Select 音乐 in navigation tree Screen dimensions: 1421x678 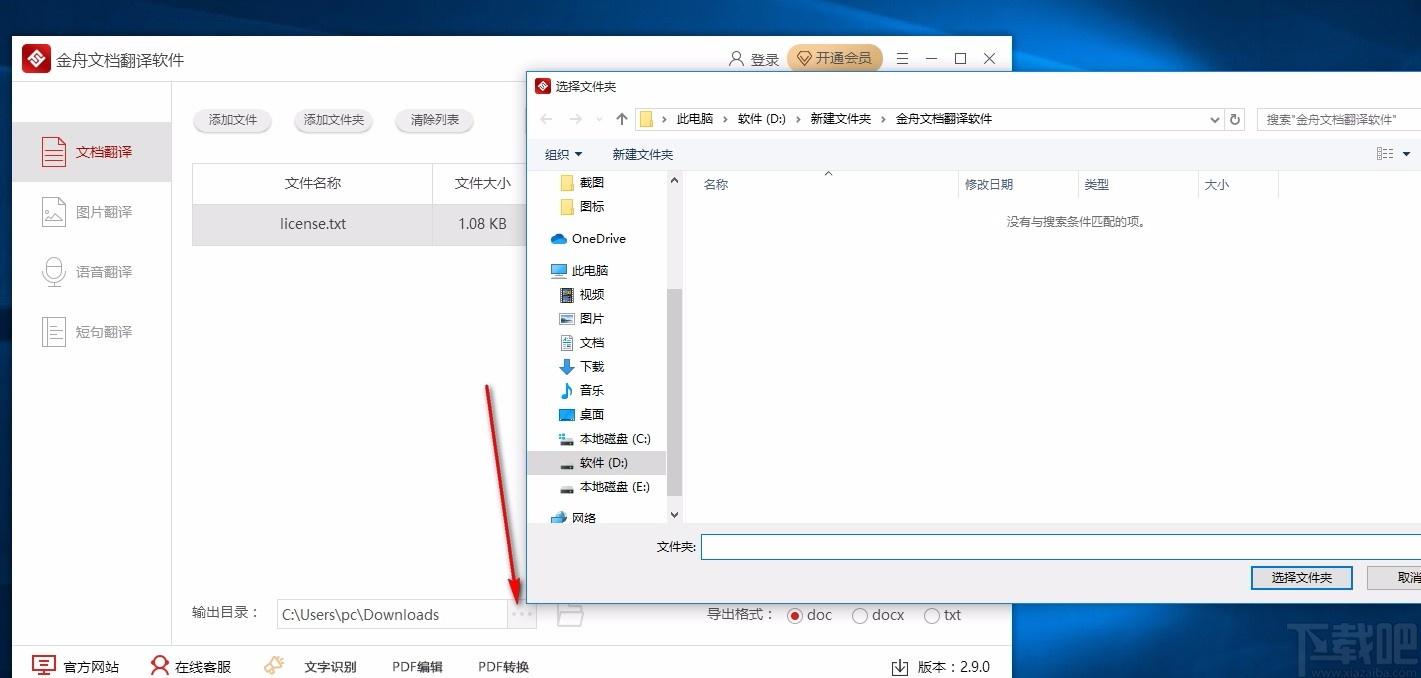(582, 390)
